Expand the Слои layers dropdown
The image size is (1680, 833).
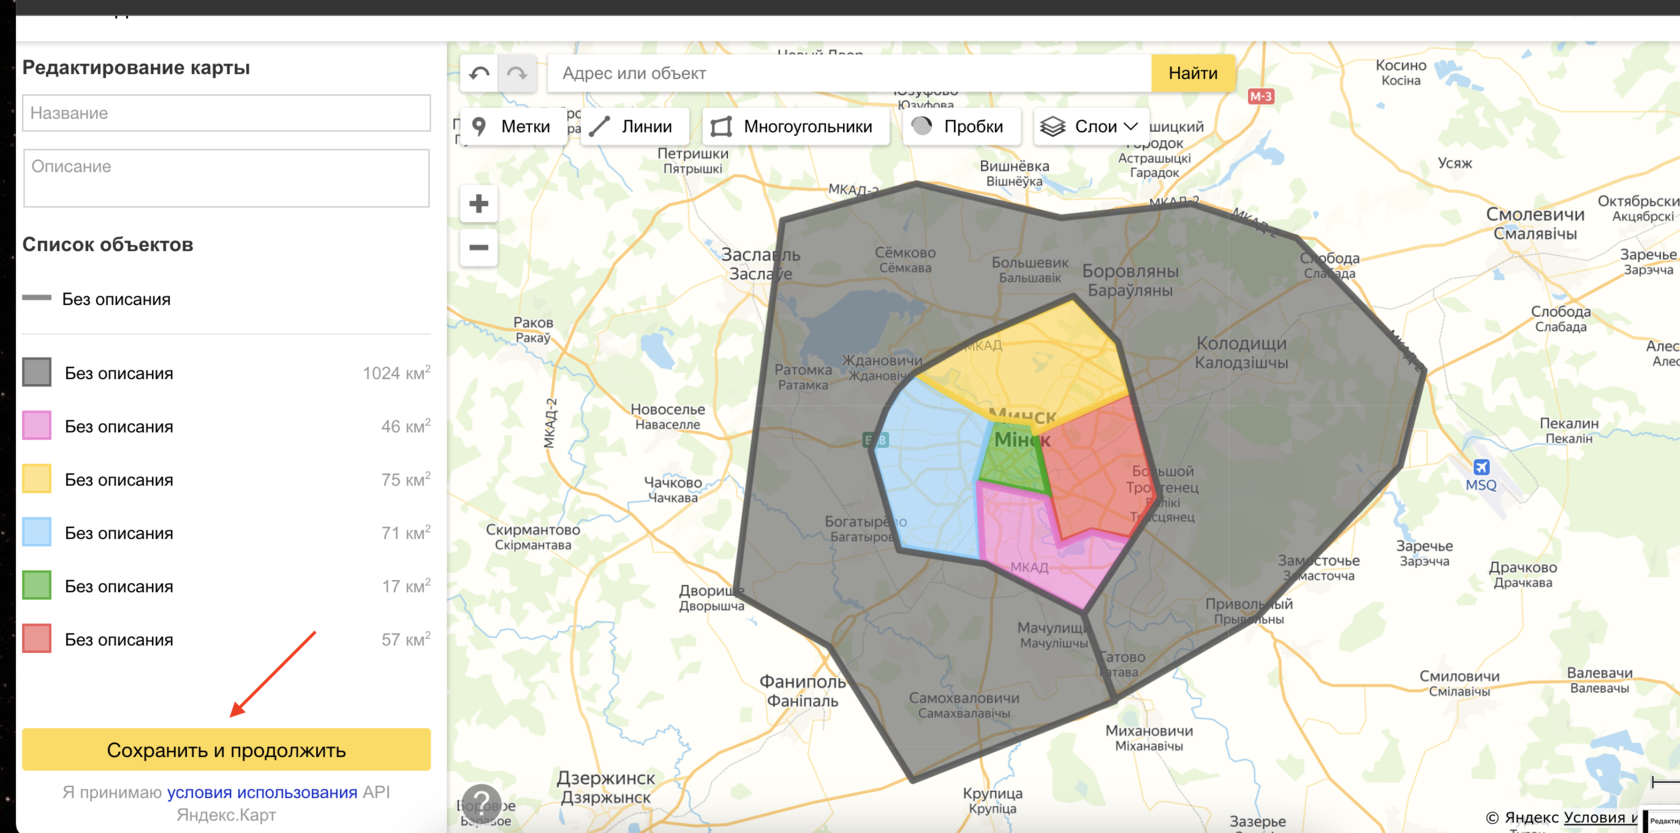[1090, 127]
